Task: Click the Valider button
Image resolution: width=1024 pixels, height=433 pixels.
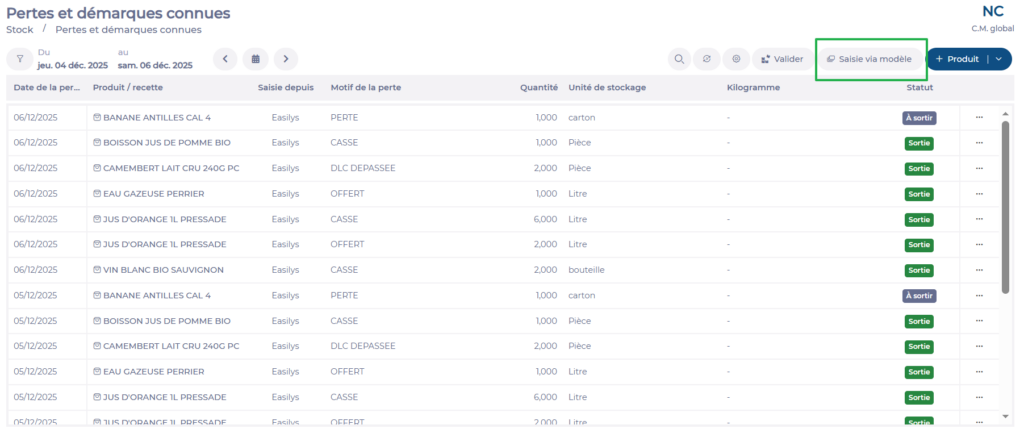Action: 782,59
